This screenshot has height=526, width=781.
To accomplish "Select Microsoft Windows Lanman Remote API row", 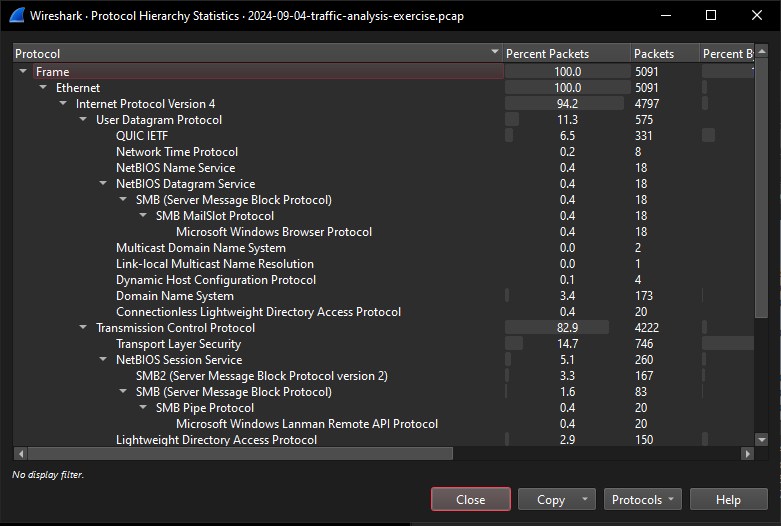I will coord(383,423).
